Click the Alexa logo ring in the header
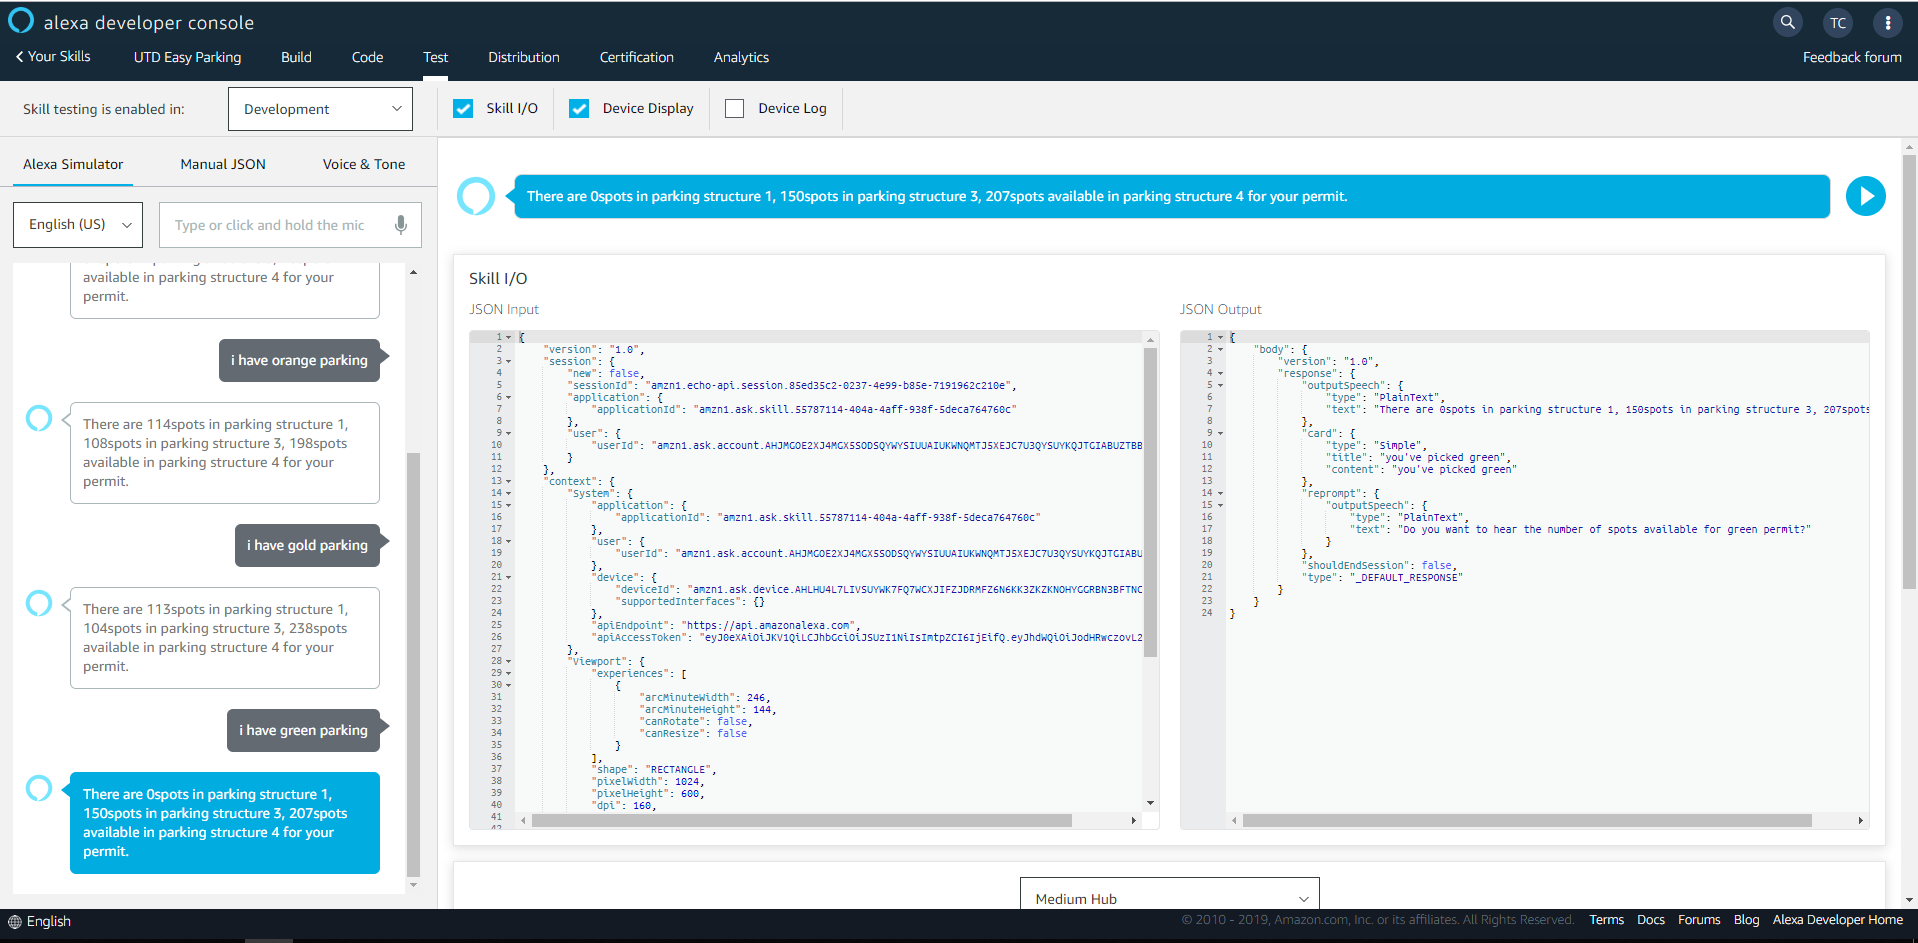The width and height of the screenshot is (1918, 943). coord(21,21)
